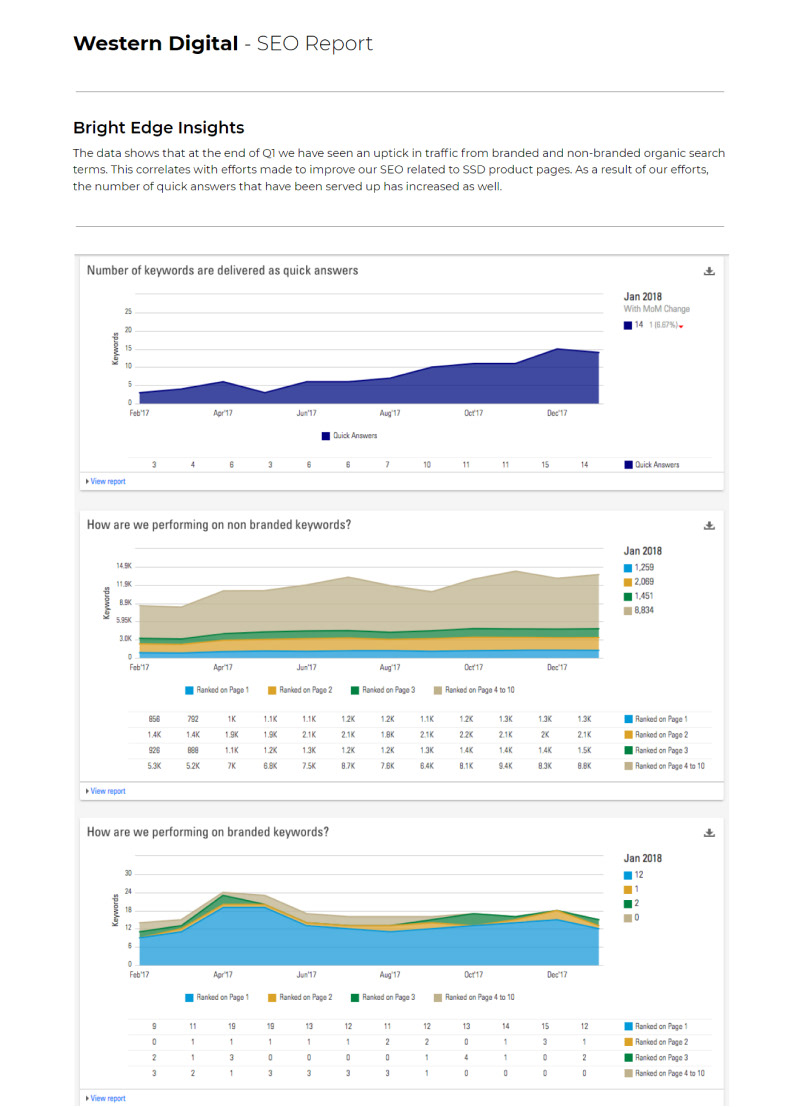Download the non branded keywords chart
Screen dimensions: 800x1107
(x=709, y=525)
